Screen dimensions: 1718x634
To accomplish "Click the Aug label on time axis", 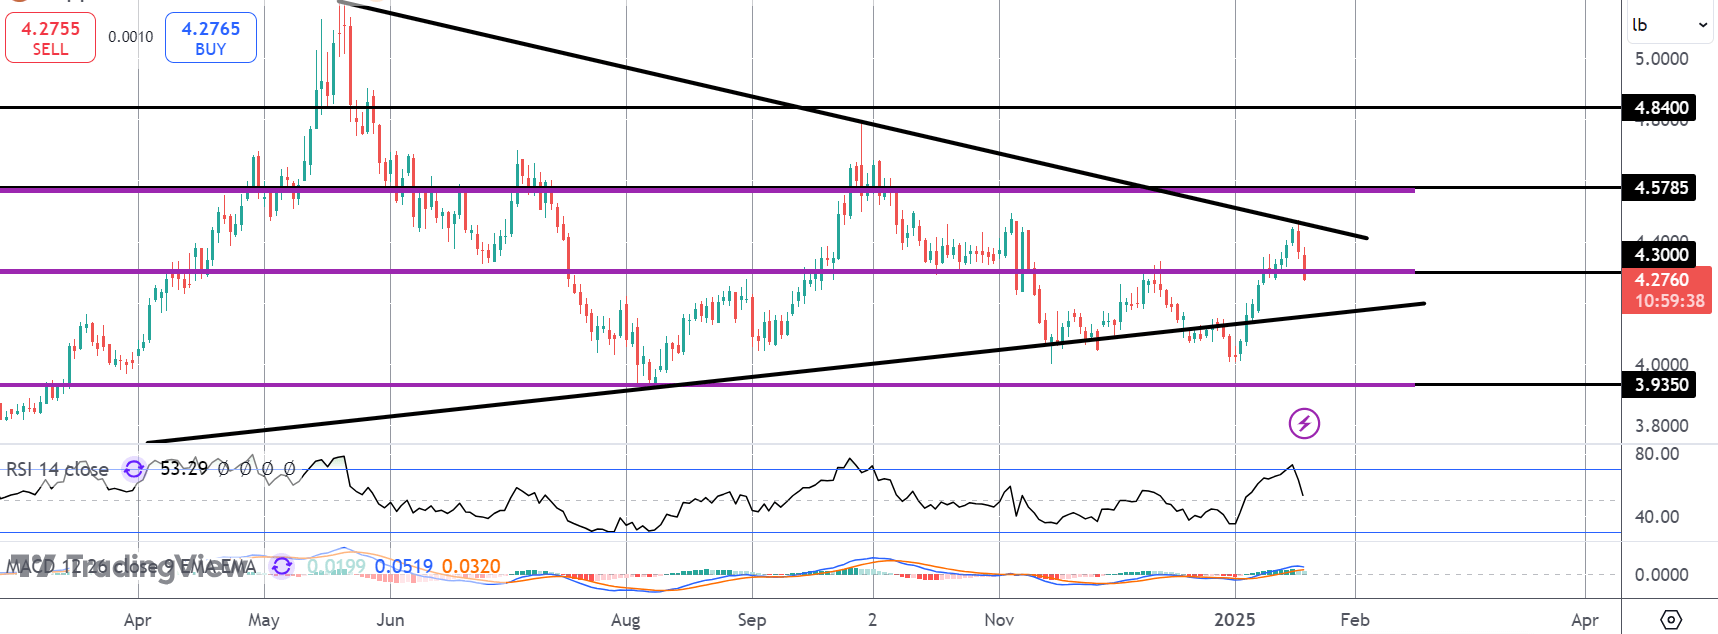I will tap(625, 620).
